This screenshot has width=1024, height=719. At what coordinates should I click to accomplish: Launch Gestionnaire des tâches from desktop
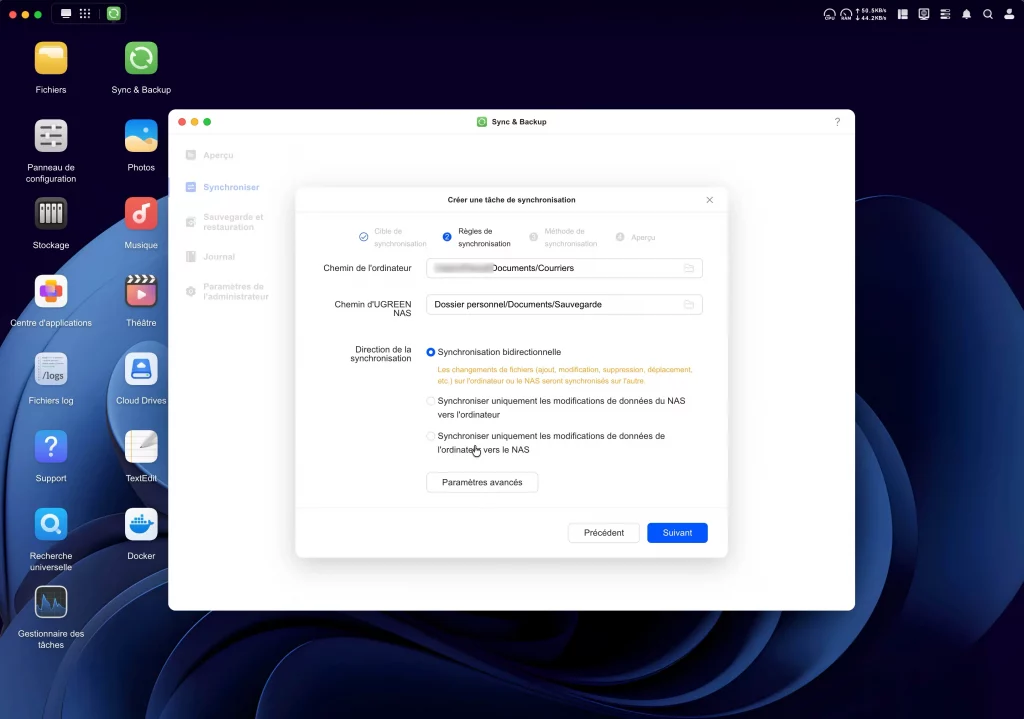coord(51,602)
